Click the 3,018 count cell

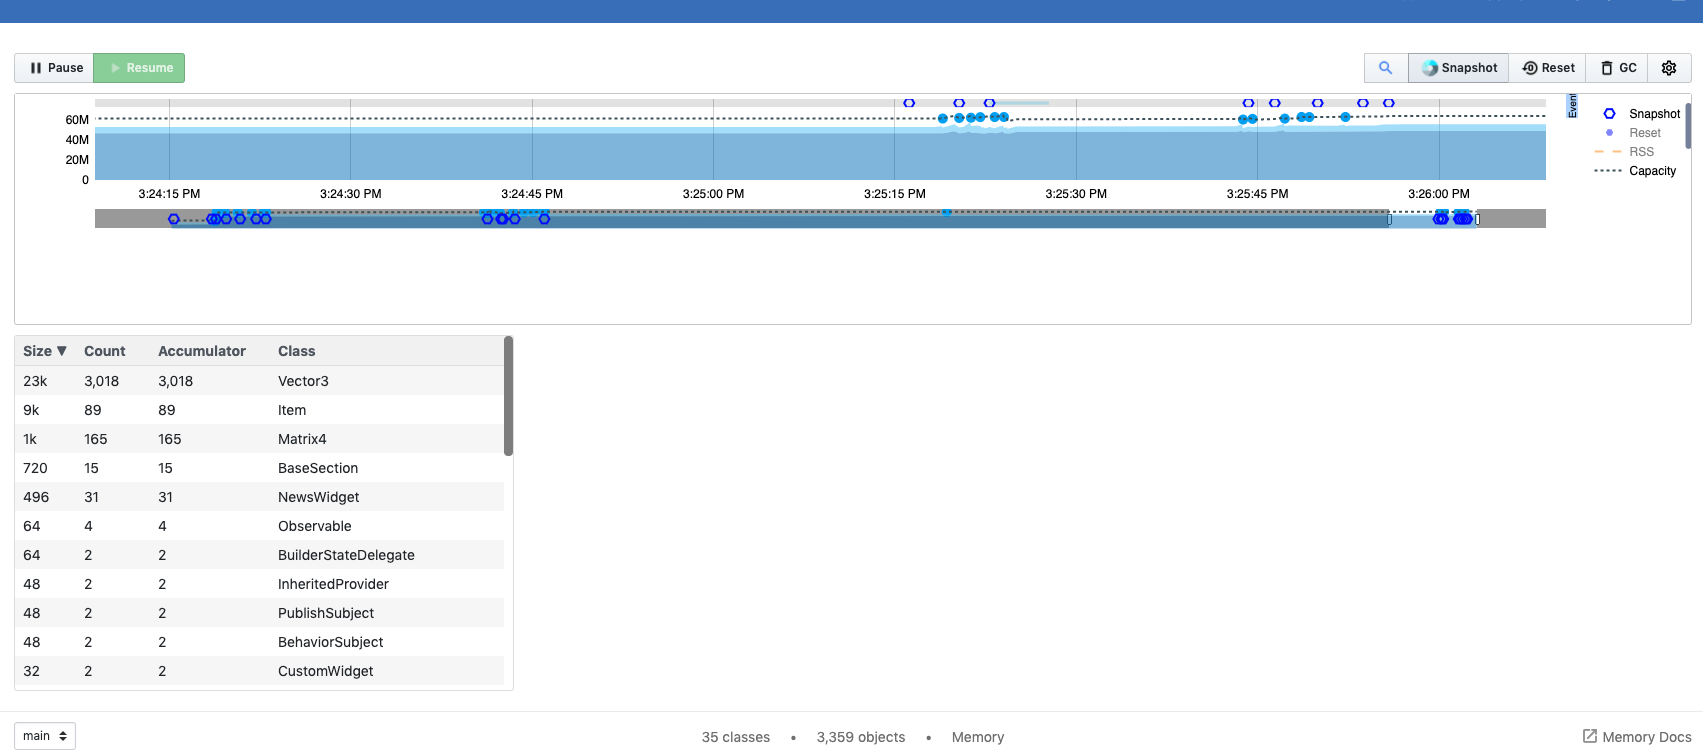102,381
